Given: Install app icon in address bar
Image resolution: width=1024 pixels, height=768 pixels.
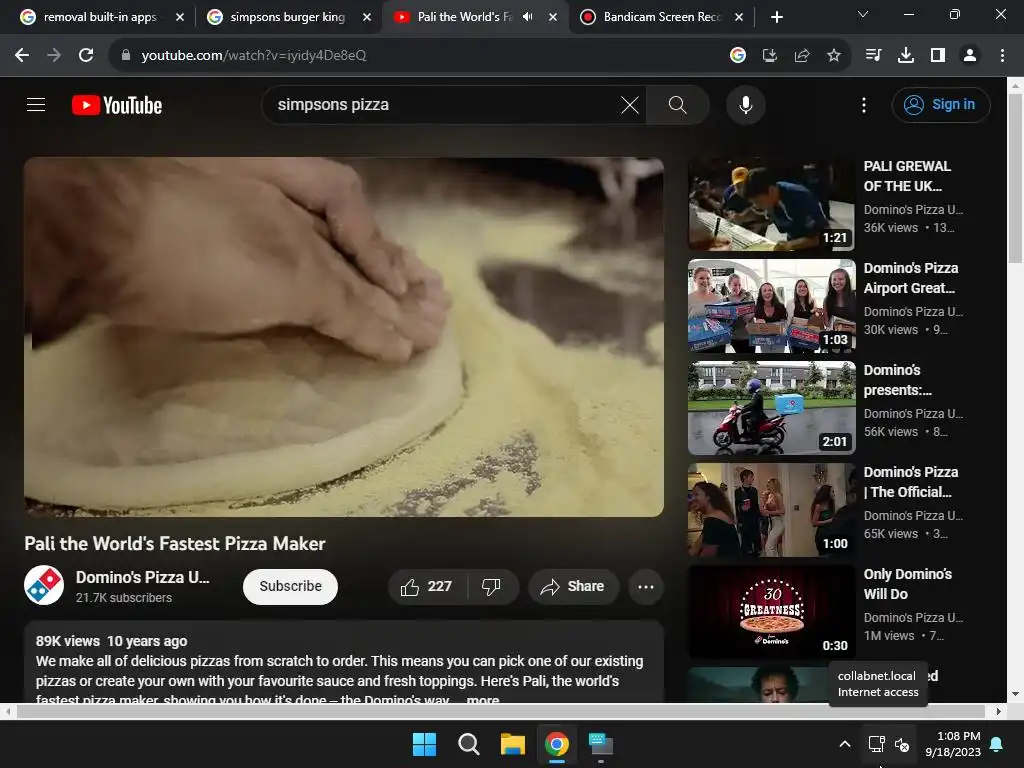Looking at the screenshot, I should click(x=770, y=56).
